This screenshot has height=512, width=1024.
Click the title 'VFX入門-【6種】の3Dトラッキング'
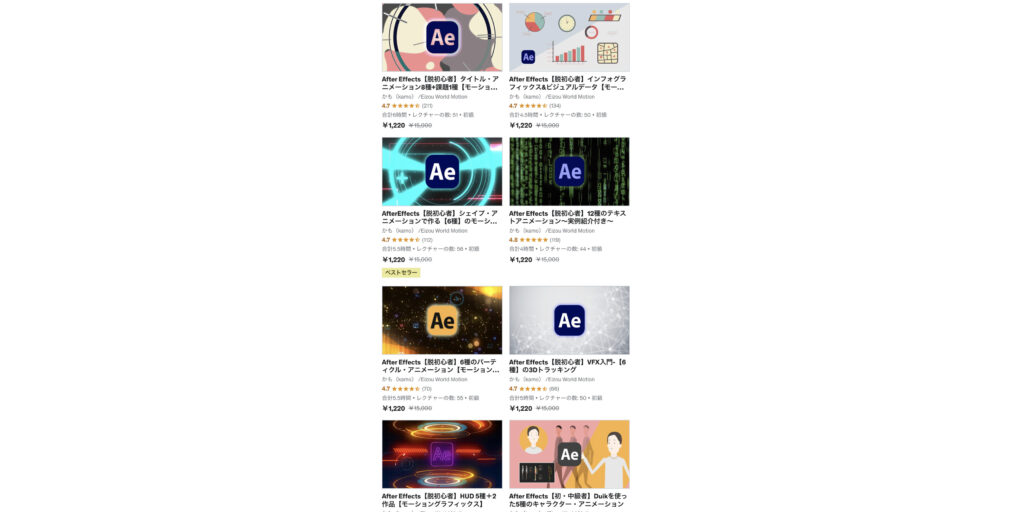click(x=568, y=366)
